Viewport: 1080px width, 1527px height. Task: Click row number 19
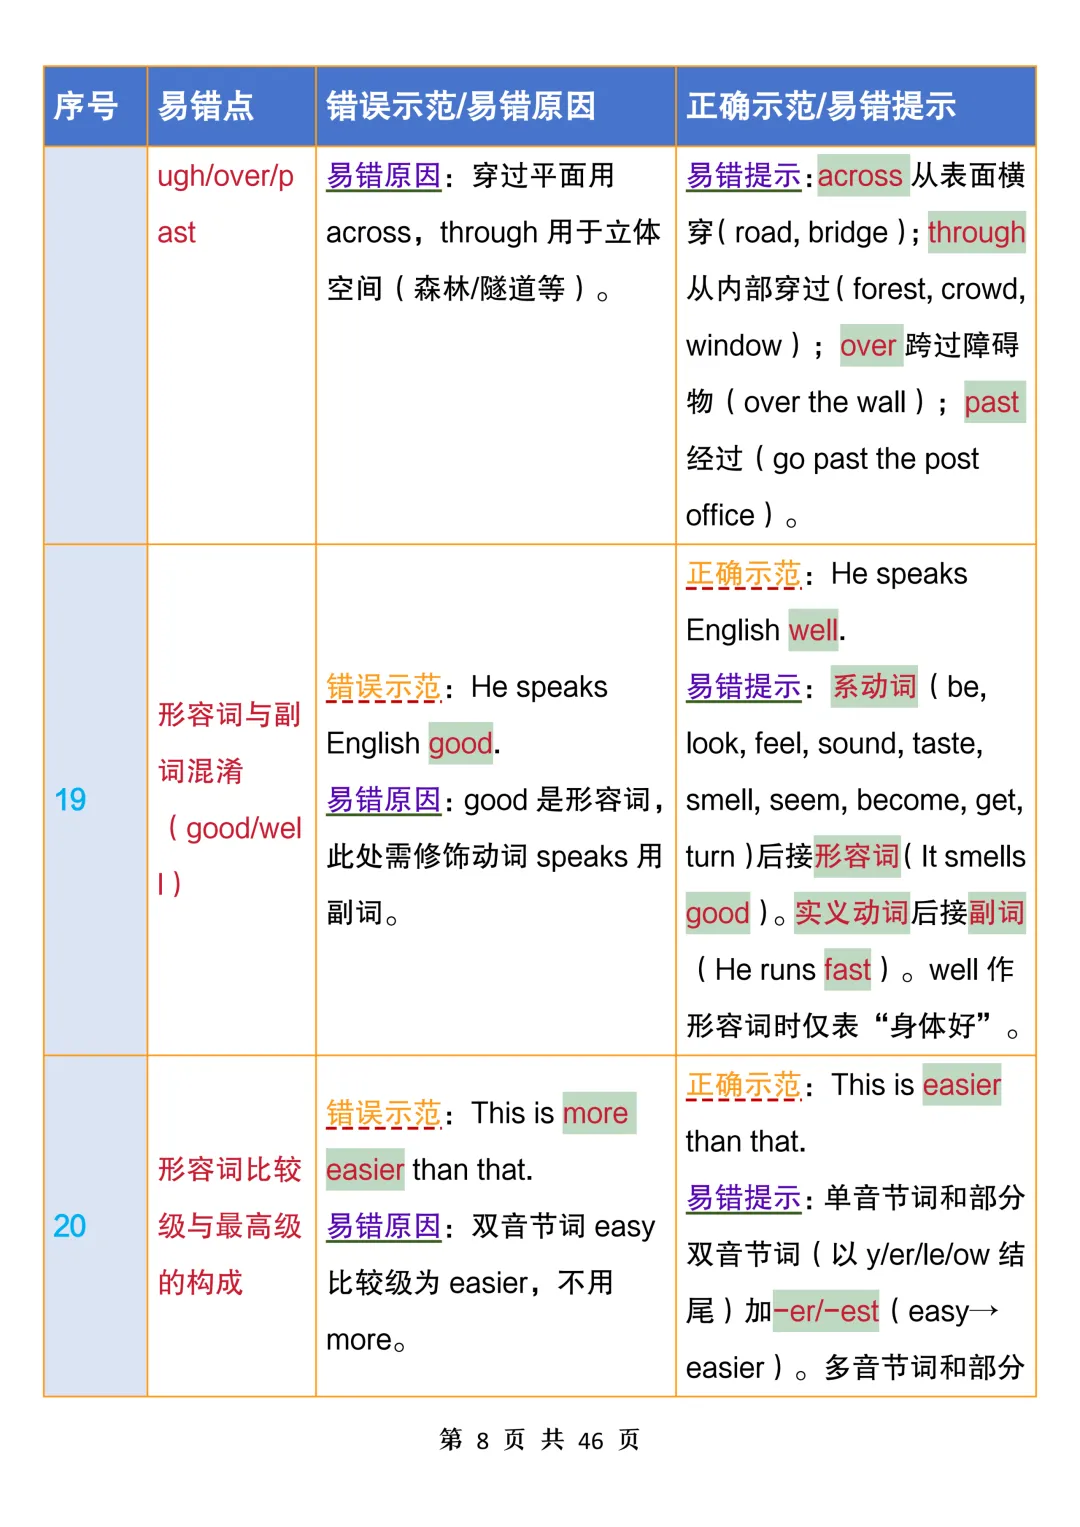click(70, 800)
